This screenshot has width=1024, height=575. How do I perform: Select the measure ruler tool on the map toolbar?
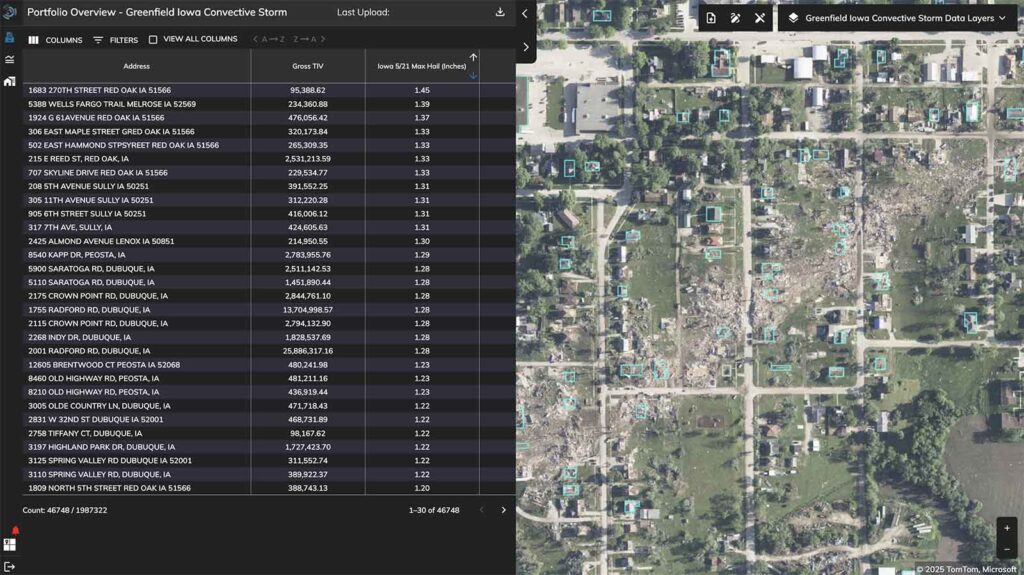[x=760, y=18]
